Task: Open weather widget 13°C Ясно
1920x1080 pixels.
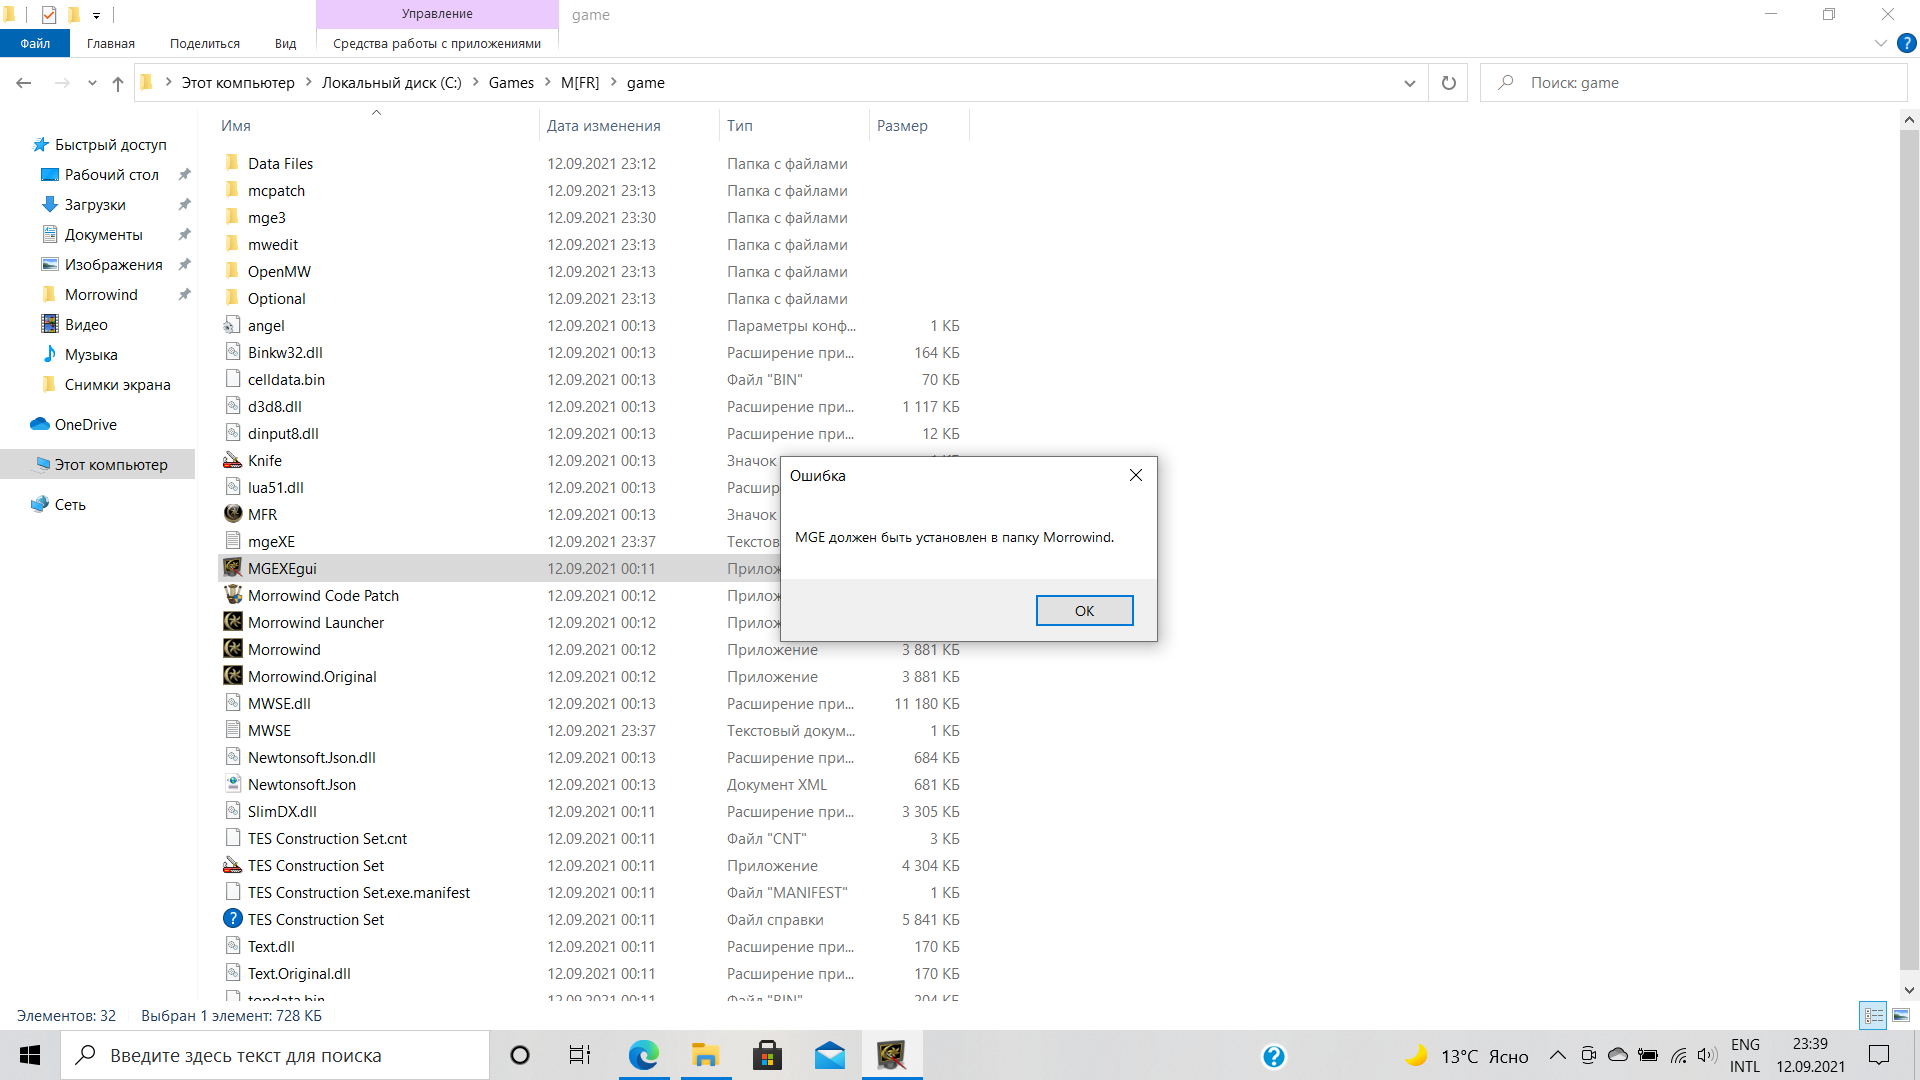Action: (1467, 1056)
